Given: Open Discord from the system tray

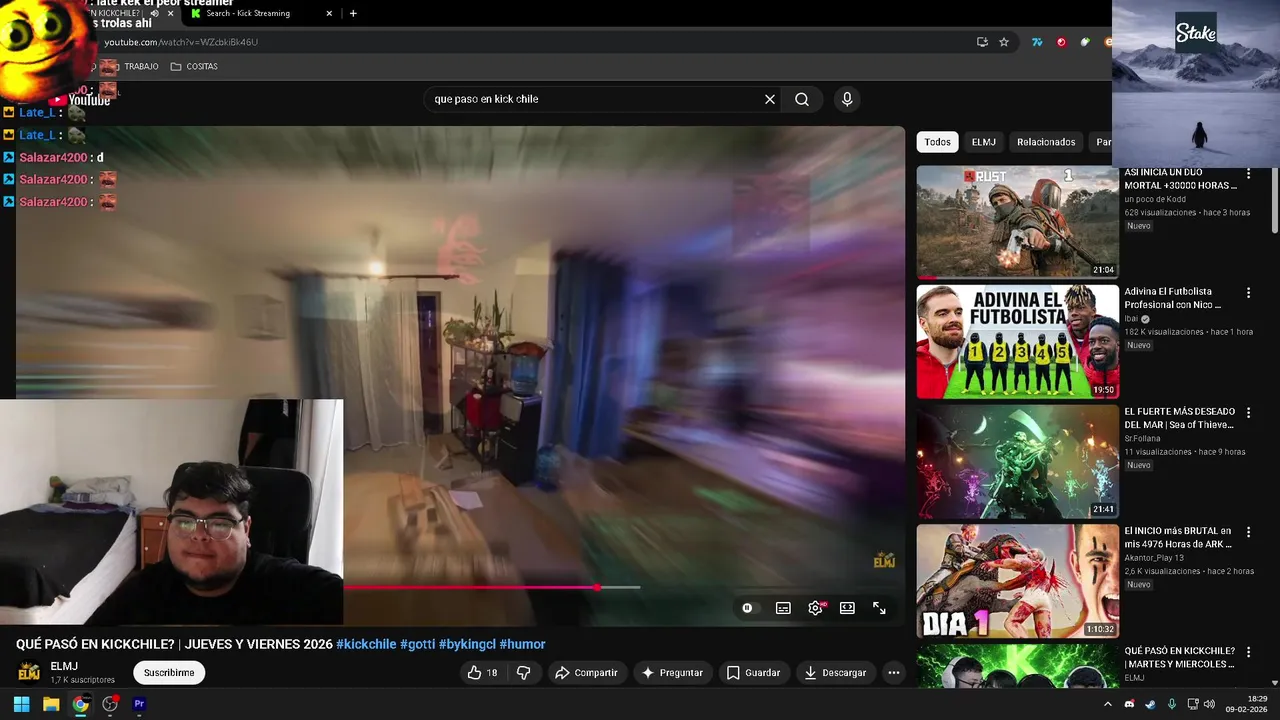Looking at the screenshot, I should [x=1130, y=704].
